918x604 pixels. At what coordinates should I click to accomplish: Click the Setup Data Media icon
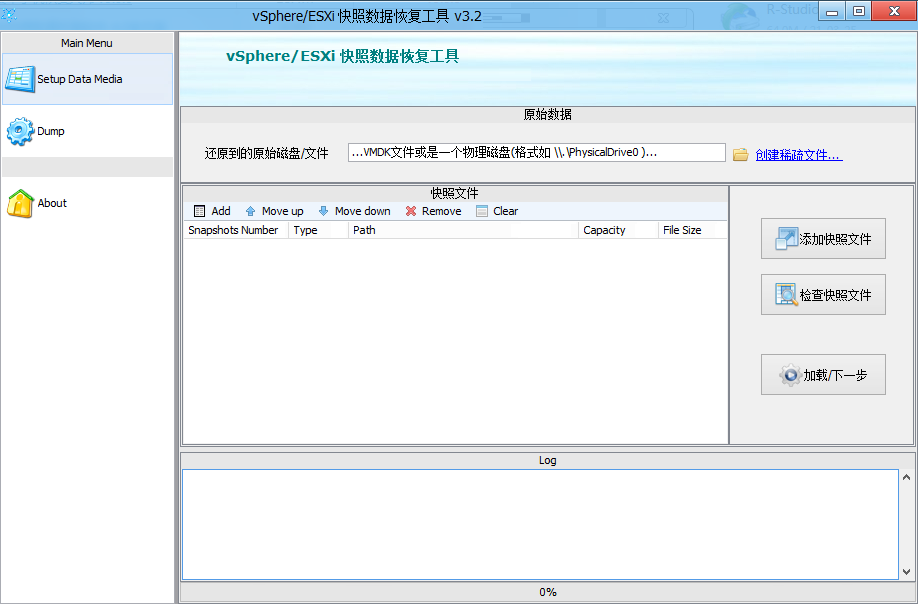[20, 79]
